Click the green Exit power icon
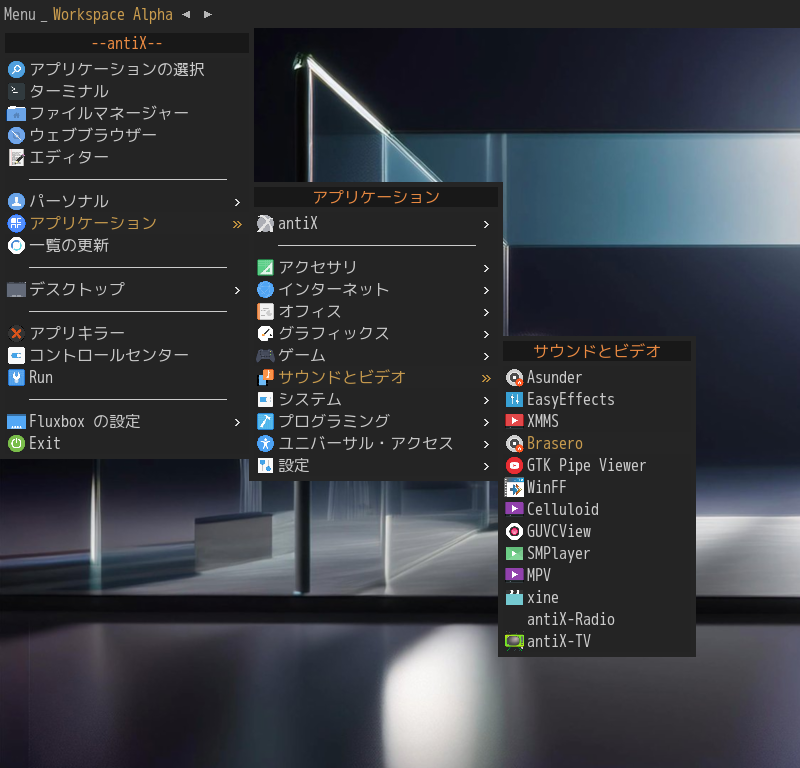Viewport: 800px width, 768px height. tap(16, 443)
